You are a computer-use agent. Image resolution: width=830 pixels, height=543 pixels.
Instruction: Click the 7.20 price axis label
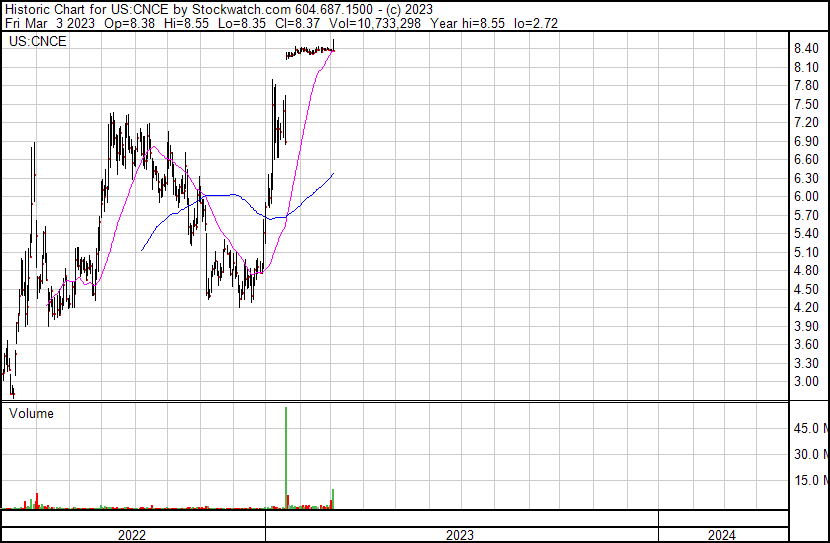pyautogui.click(x=806, y=123)
